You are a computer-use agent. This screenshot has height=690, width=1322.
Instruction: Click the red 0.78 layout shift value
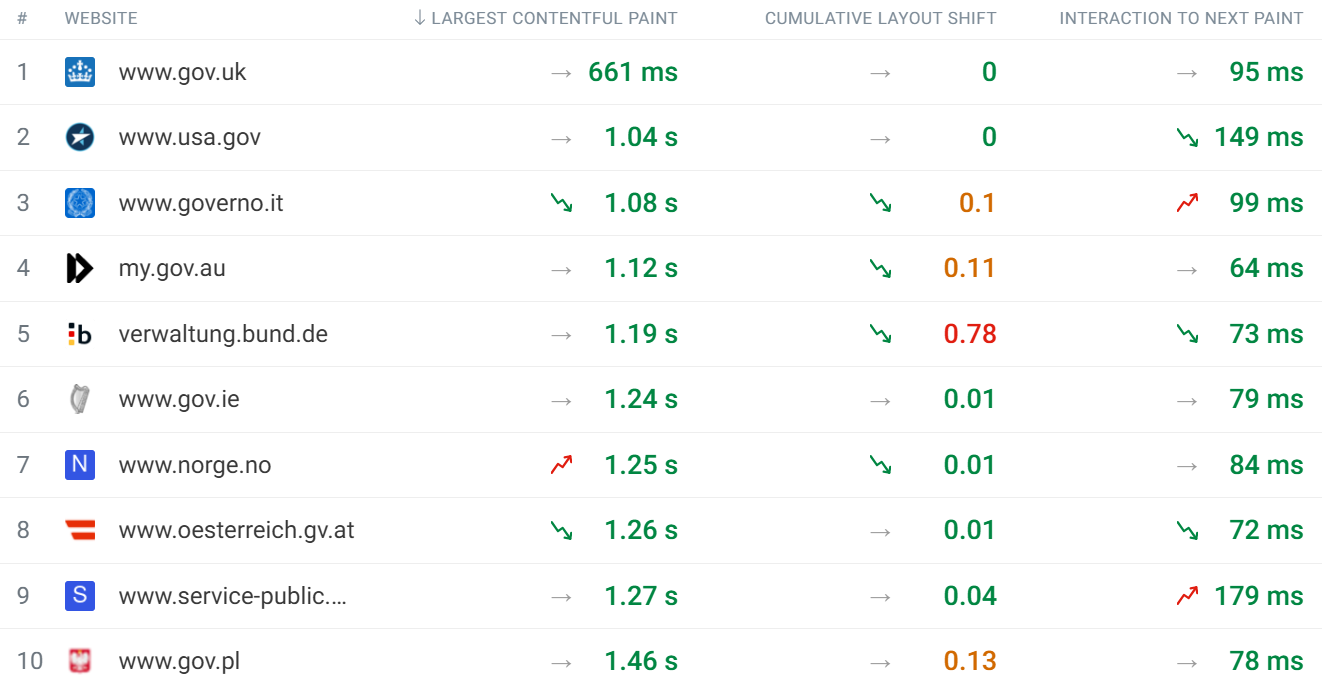pos(970,334)
